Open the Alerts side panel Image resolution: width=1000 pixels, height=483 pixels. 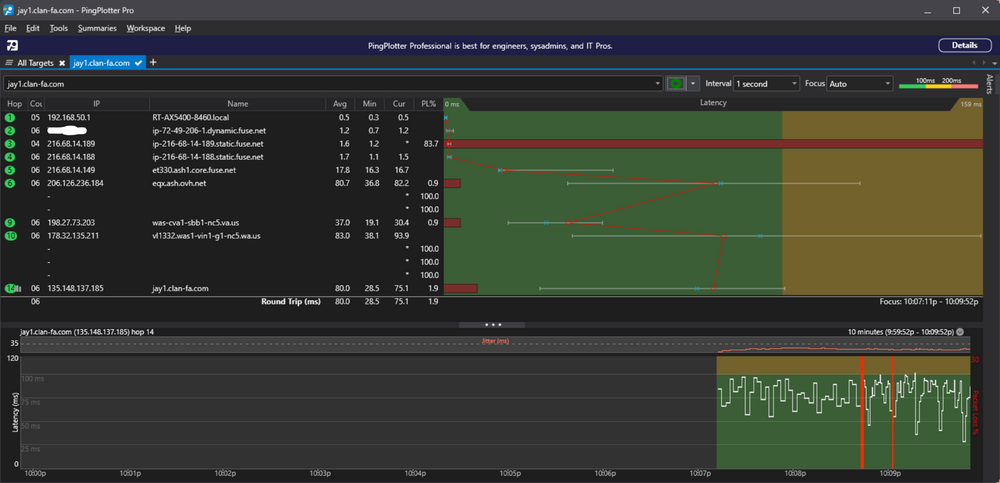tap(989, 84)
